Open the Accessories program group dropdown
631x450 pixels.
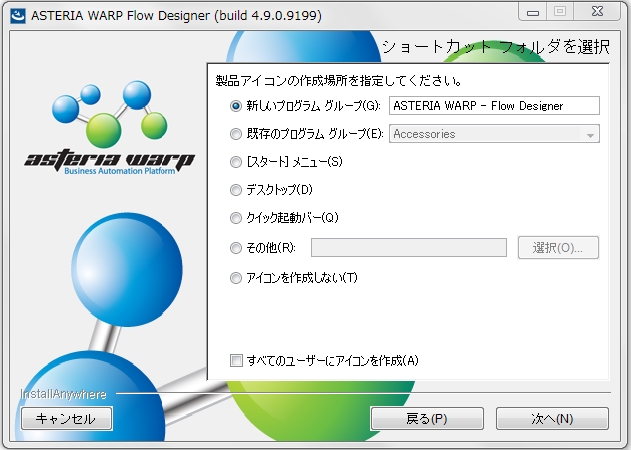[x=494, y=134]
